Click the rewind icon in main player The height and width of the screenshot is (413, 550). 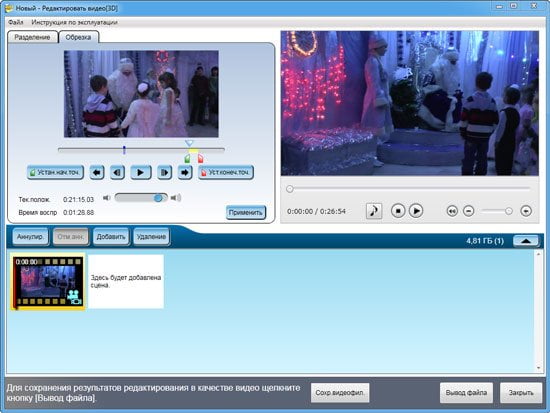452,211
